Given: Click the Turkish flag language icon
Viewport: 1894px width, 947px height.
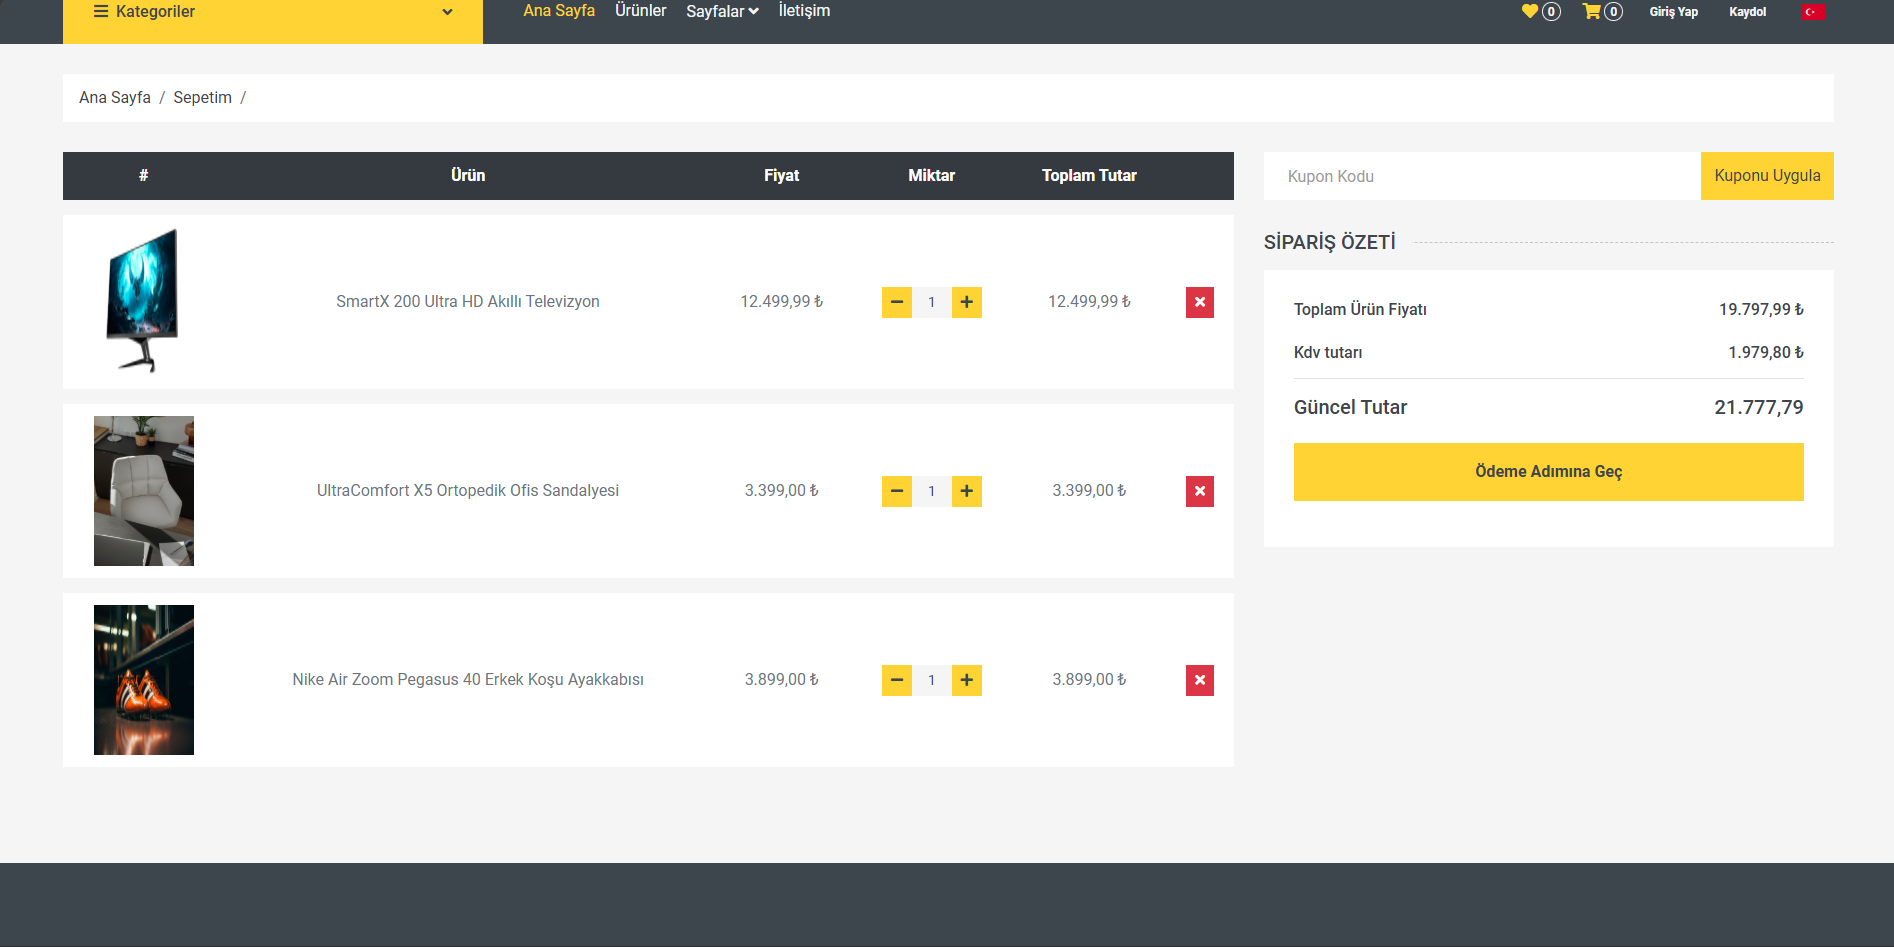Looking at the screenshot, I should [x=1813, y=12].
